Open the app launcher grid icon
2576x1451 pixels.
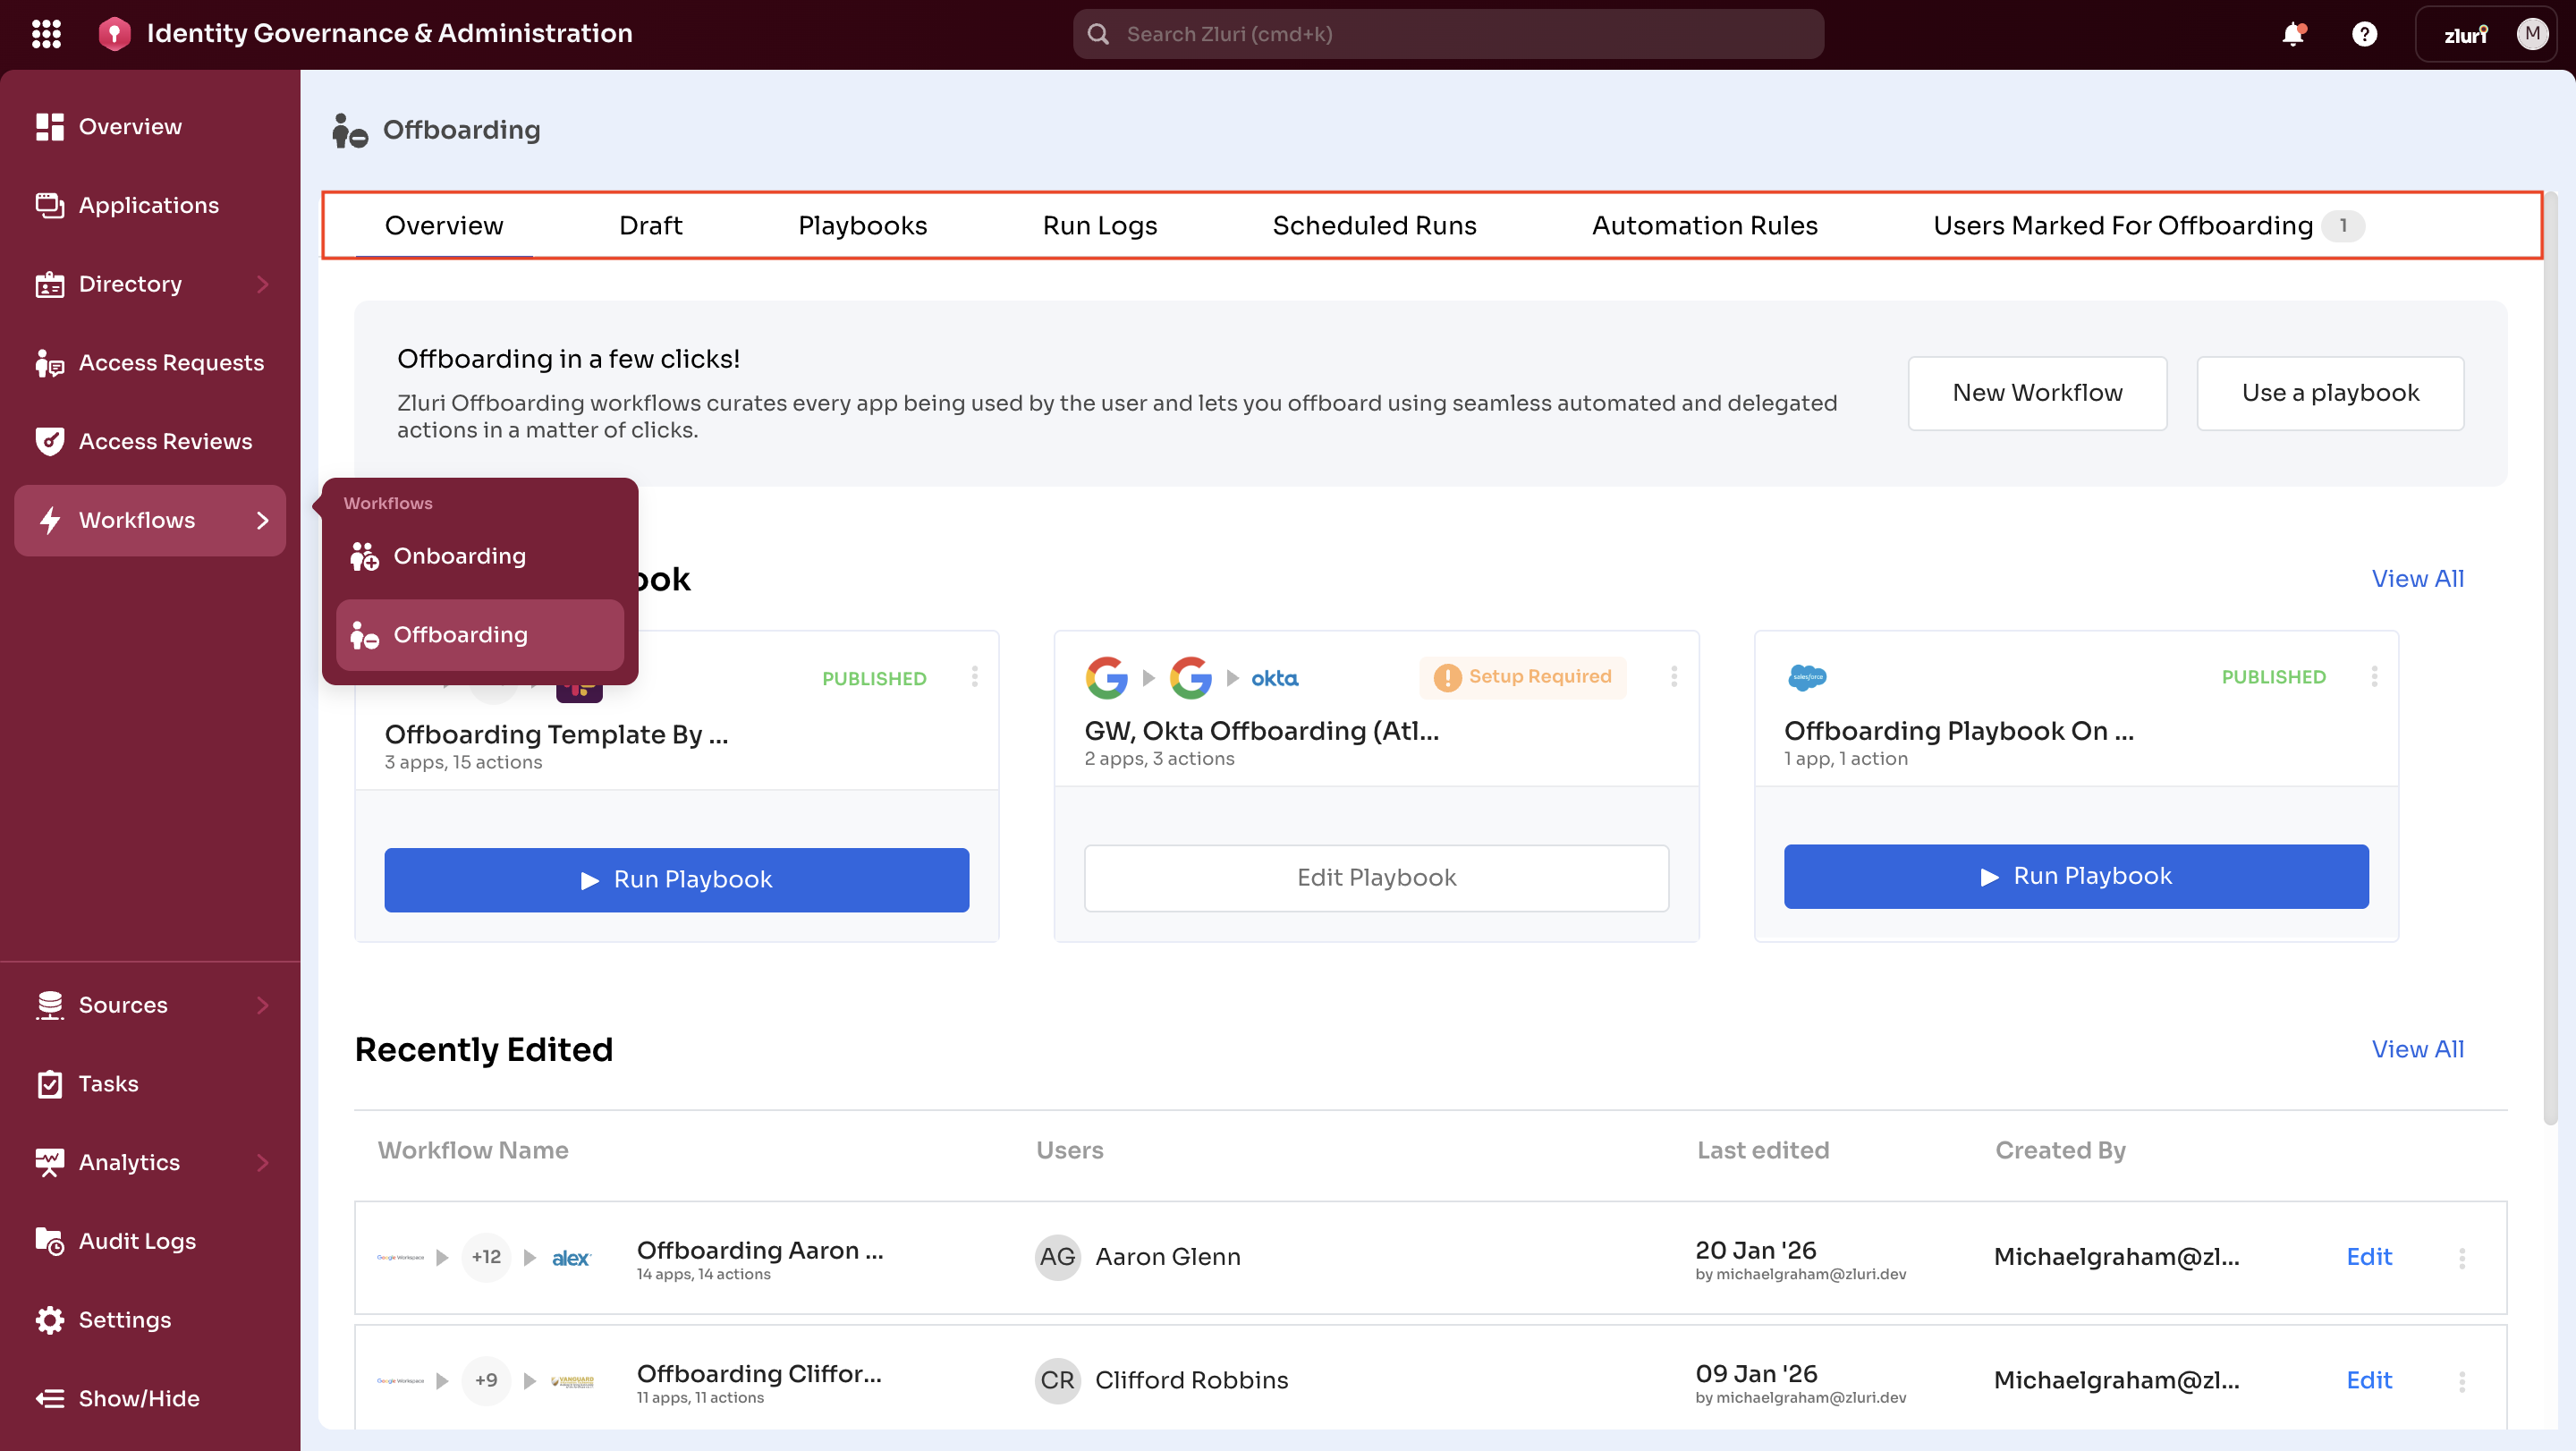pos(46,34)
